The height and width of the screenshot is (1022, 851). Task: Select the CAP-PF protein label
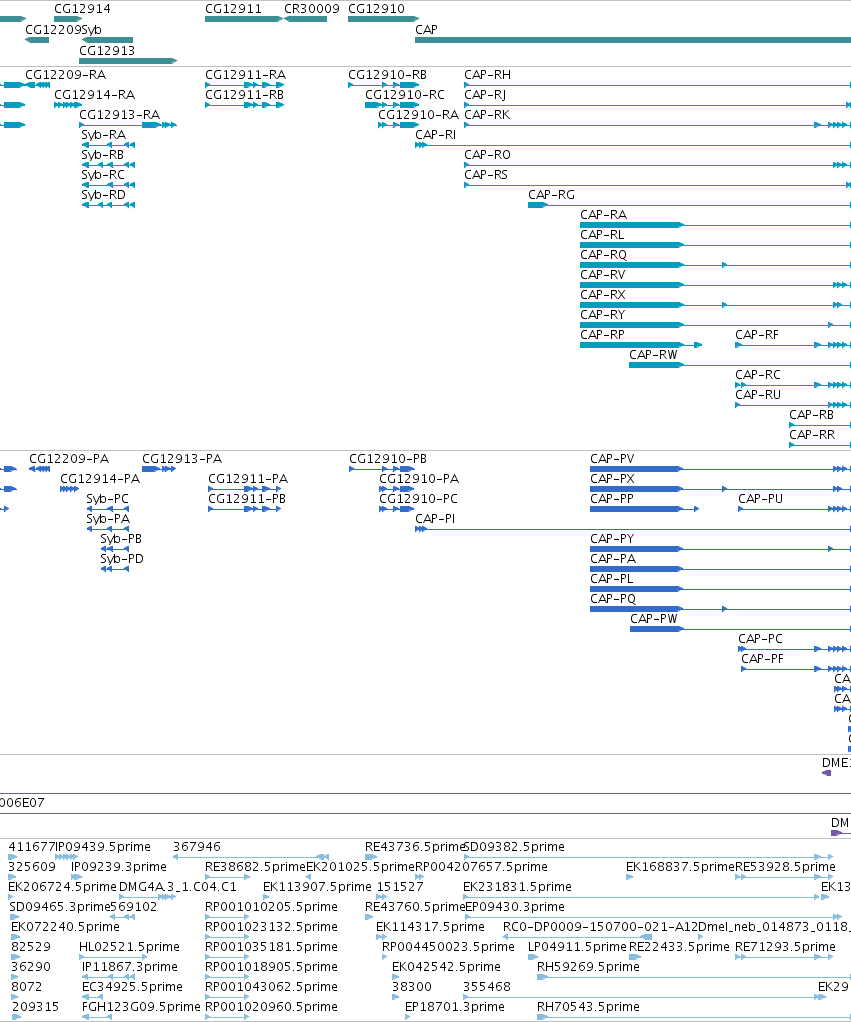pyautogui.click(x=762, y=658)
